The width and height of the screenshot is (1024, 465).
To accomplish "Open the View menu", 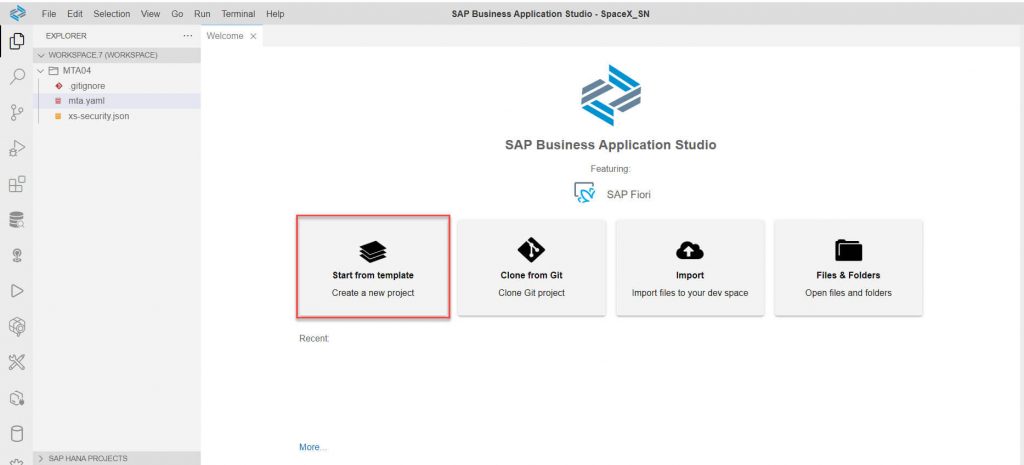I will [x=150, y=14].
